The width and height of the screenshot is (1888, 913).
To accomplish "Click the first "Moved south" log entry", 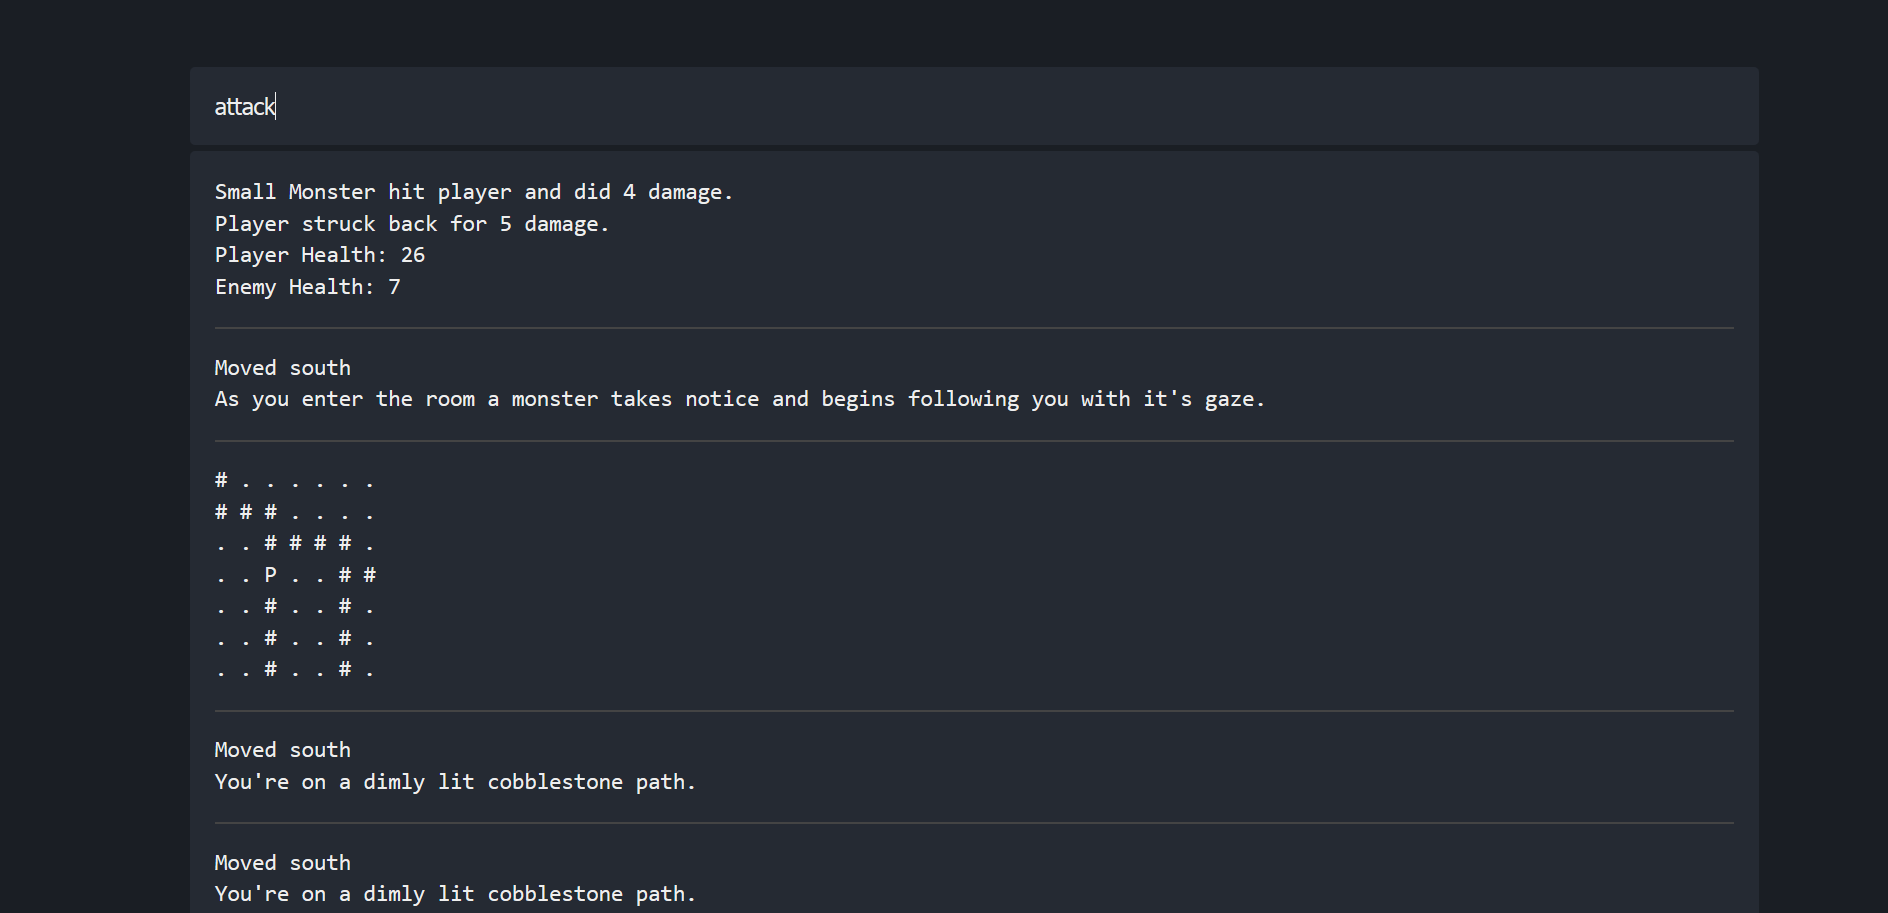I will [282, 367].
